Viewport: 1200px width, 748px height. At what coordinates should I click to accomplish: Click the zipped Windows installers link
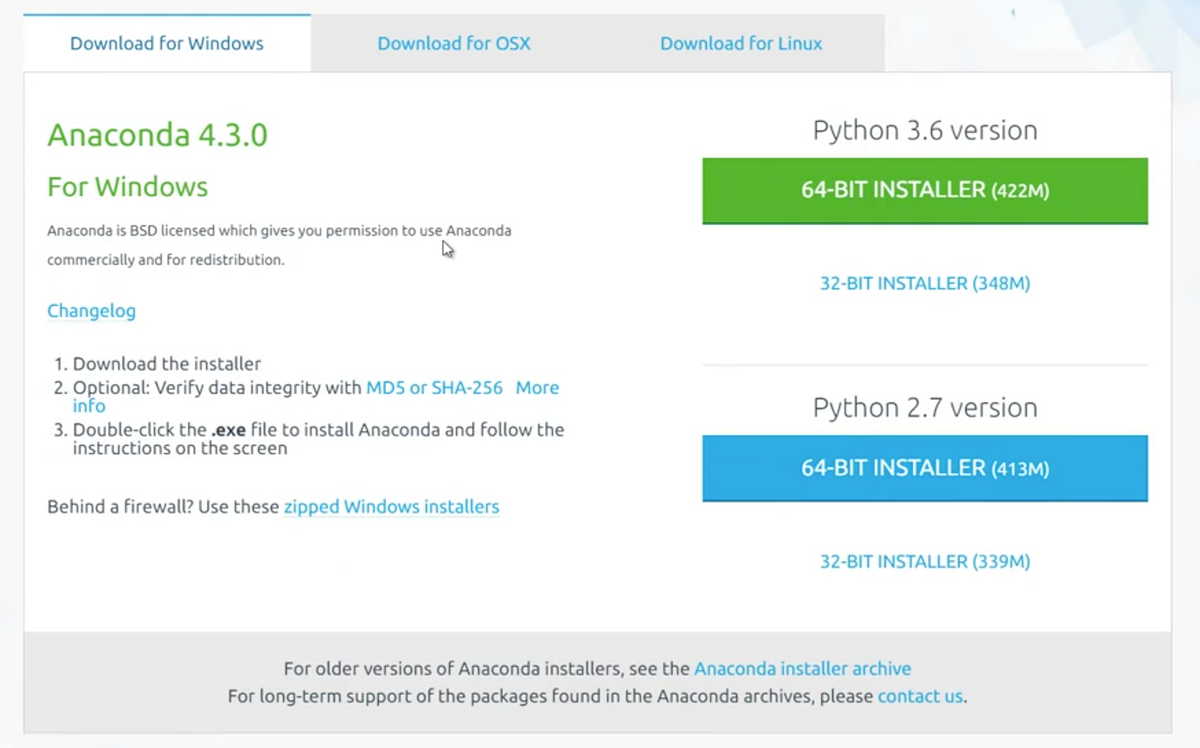pyautogui.click(x=391, y=506)
